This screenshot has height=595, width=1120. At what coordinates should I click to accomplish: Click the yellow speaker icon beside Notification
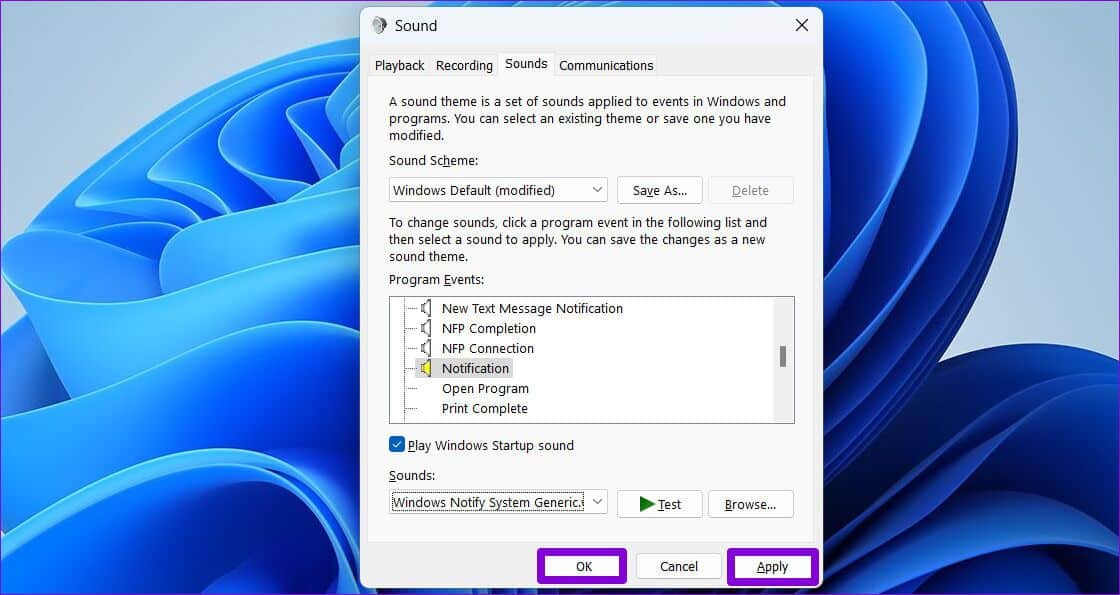[x=426, y=368]
